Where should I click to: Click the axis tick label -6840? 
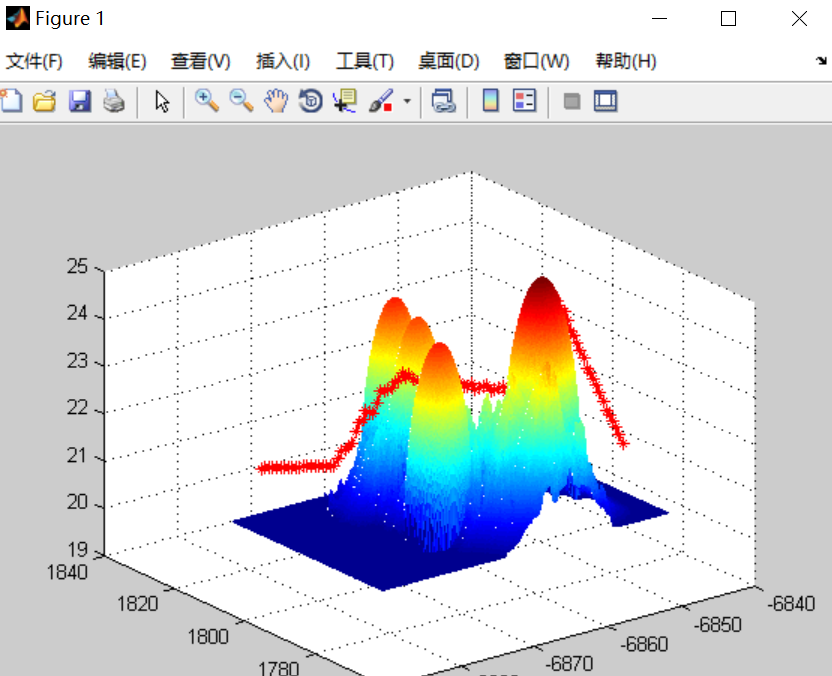(791, 604)
